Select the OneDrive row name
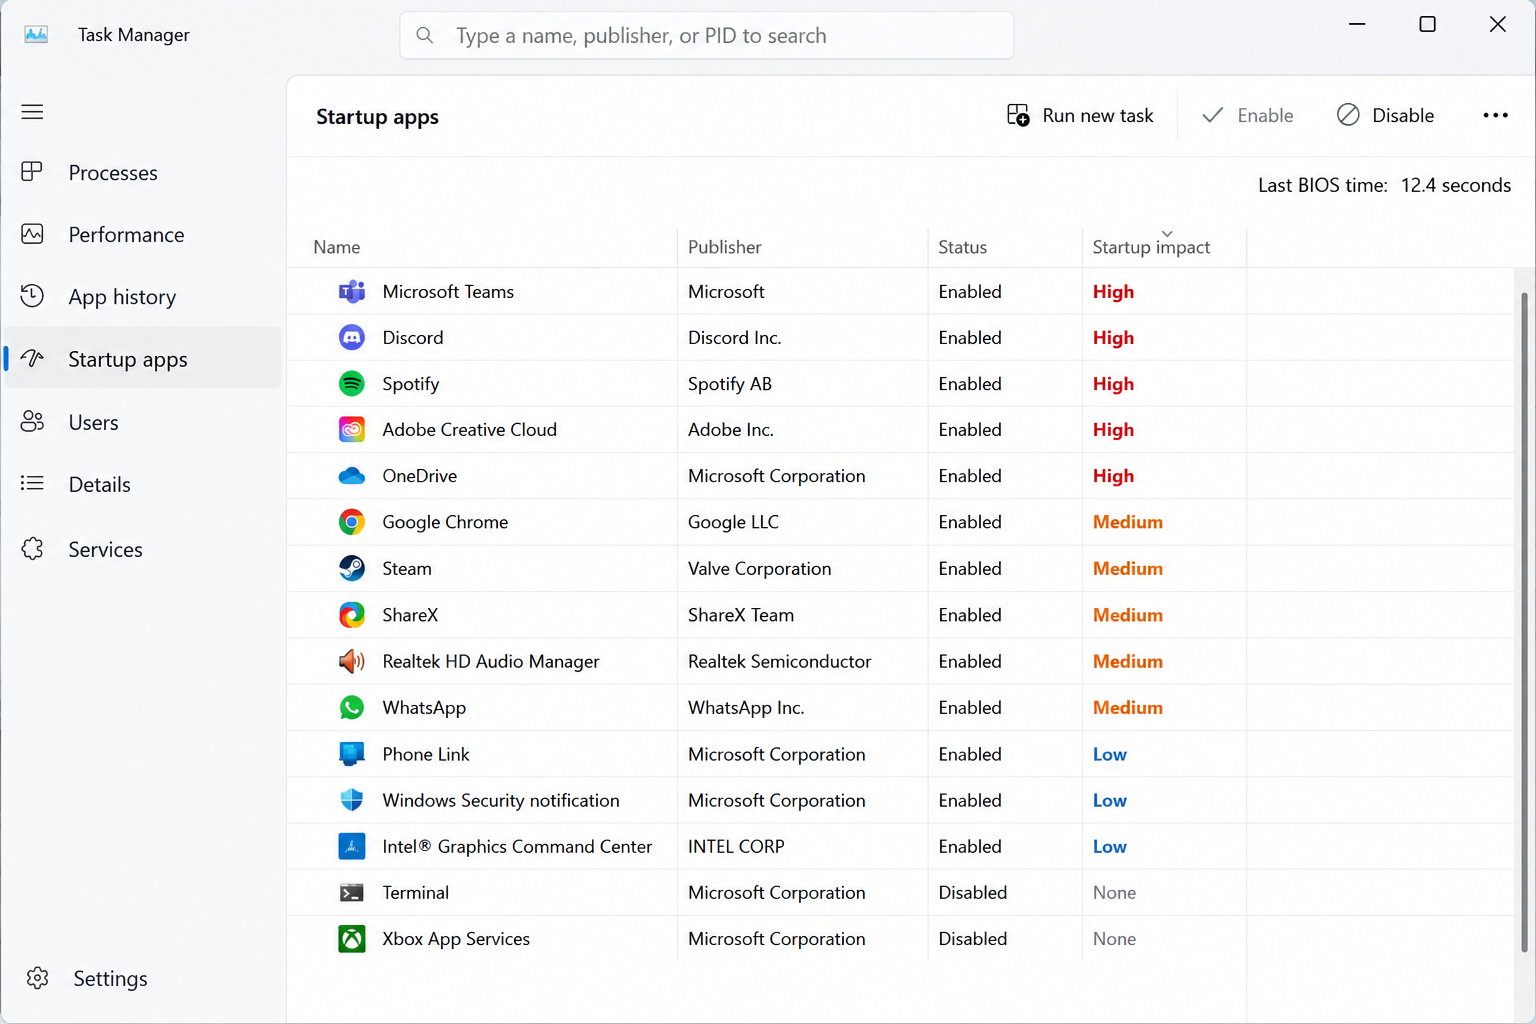 [x=419, y=476]
